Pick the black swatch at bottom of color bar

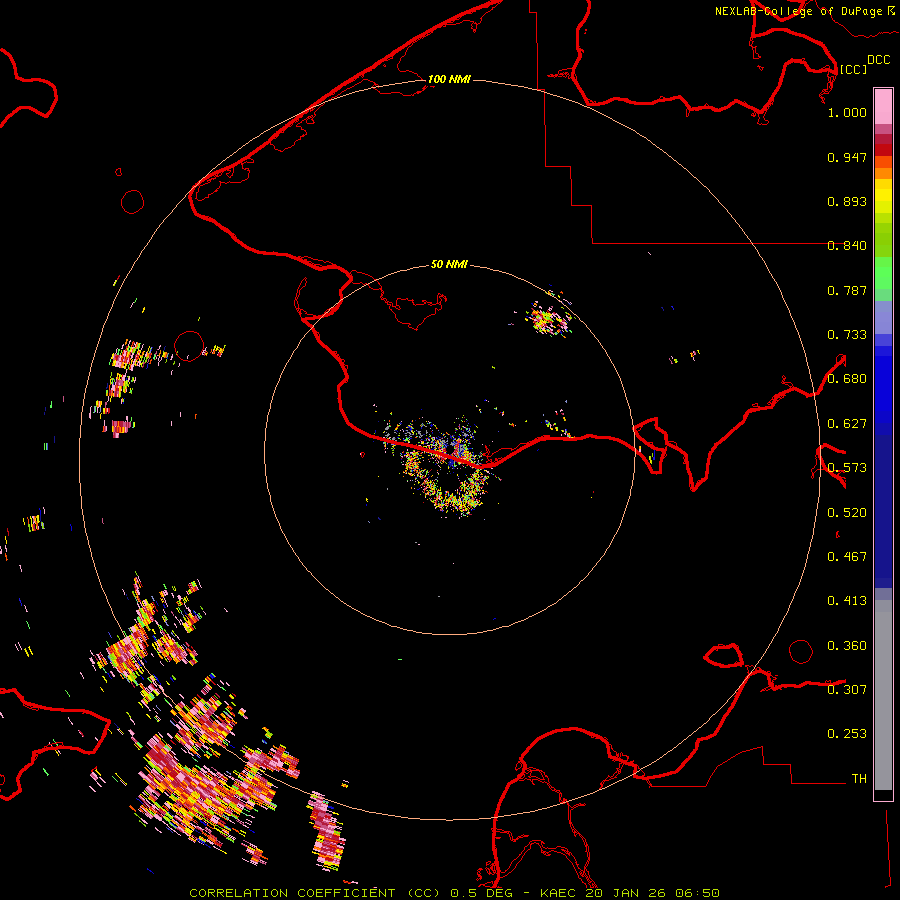(x=883, y=795)
